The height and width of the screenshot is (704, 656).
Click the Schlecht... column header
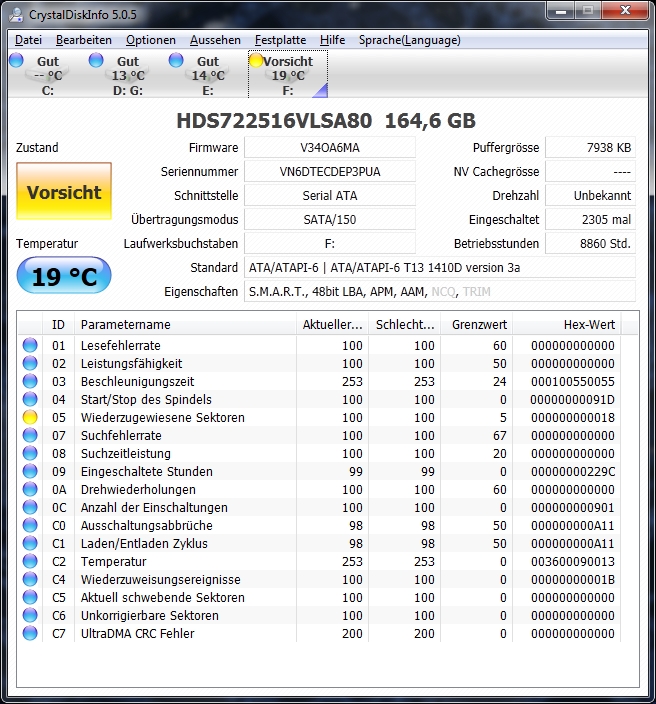pyautogui.click(x=405, y=325)
